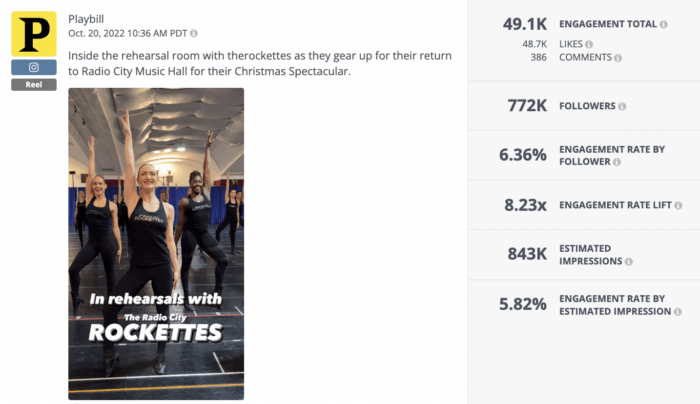Show info tooltip for Comments
This screenshot has height=404, width=700.
617,58
